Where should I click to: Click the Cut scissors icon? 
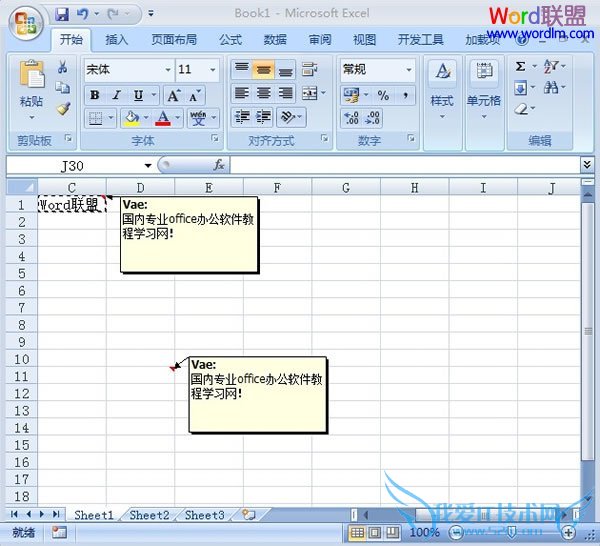point(62,67)
